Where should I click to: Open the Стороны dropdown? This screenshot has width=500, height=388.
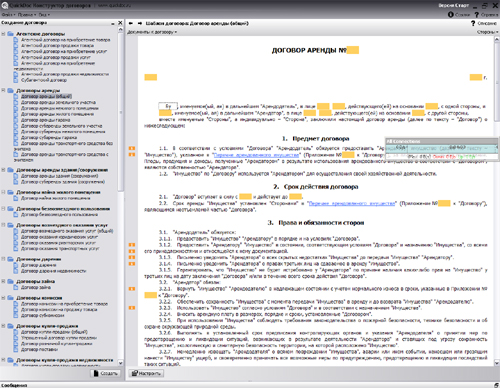coord(487,32)
